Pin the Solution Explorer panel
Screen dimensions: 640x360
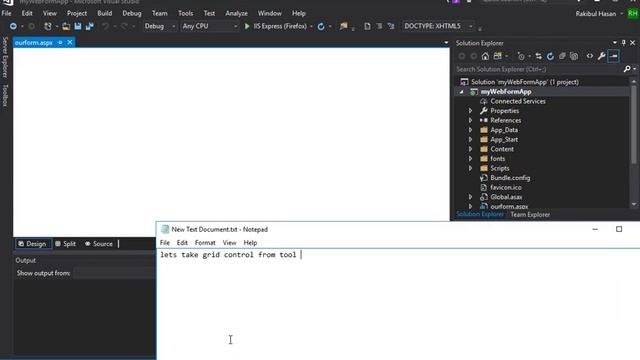pos(624,43)
